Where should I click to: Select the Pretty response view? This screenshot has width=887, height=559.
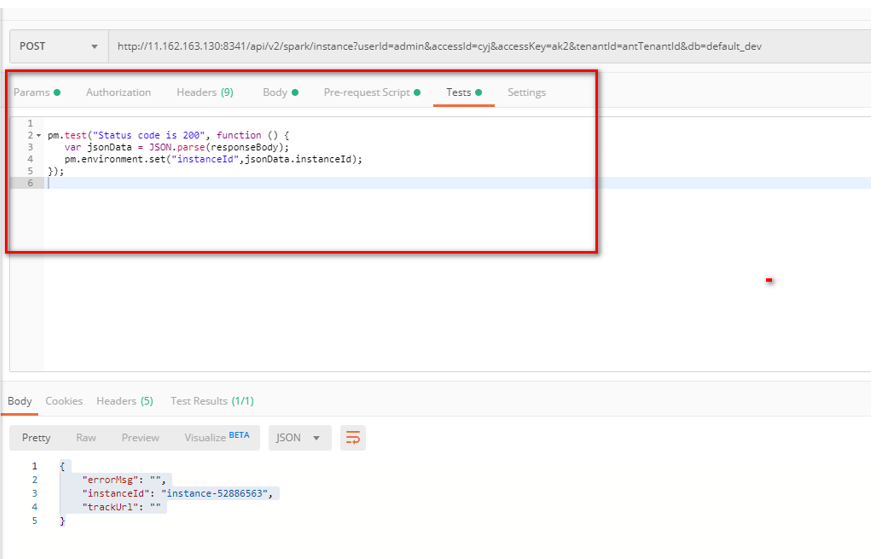36,438
